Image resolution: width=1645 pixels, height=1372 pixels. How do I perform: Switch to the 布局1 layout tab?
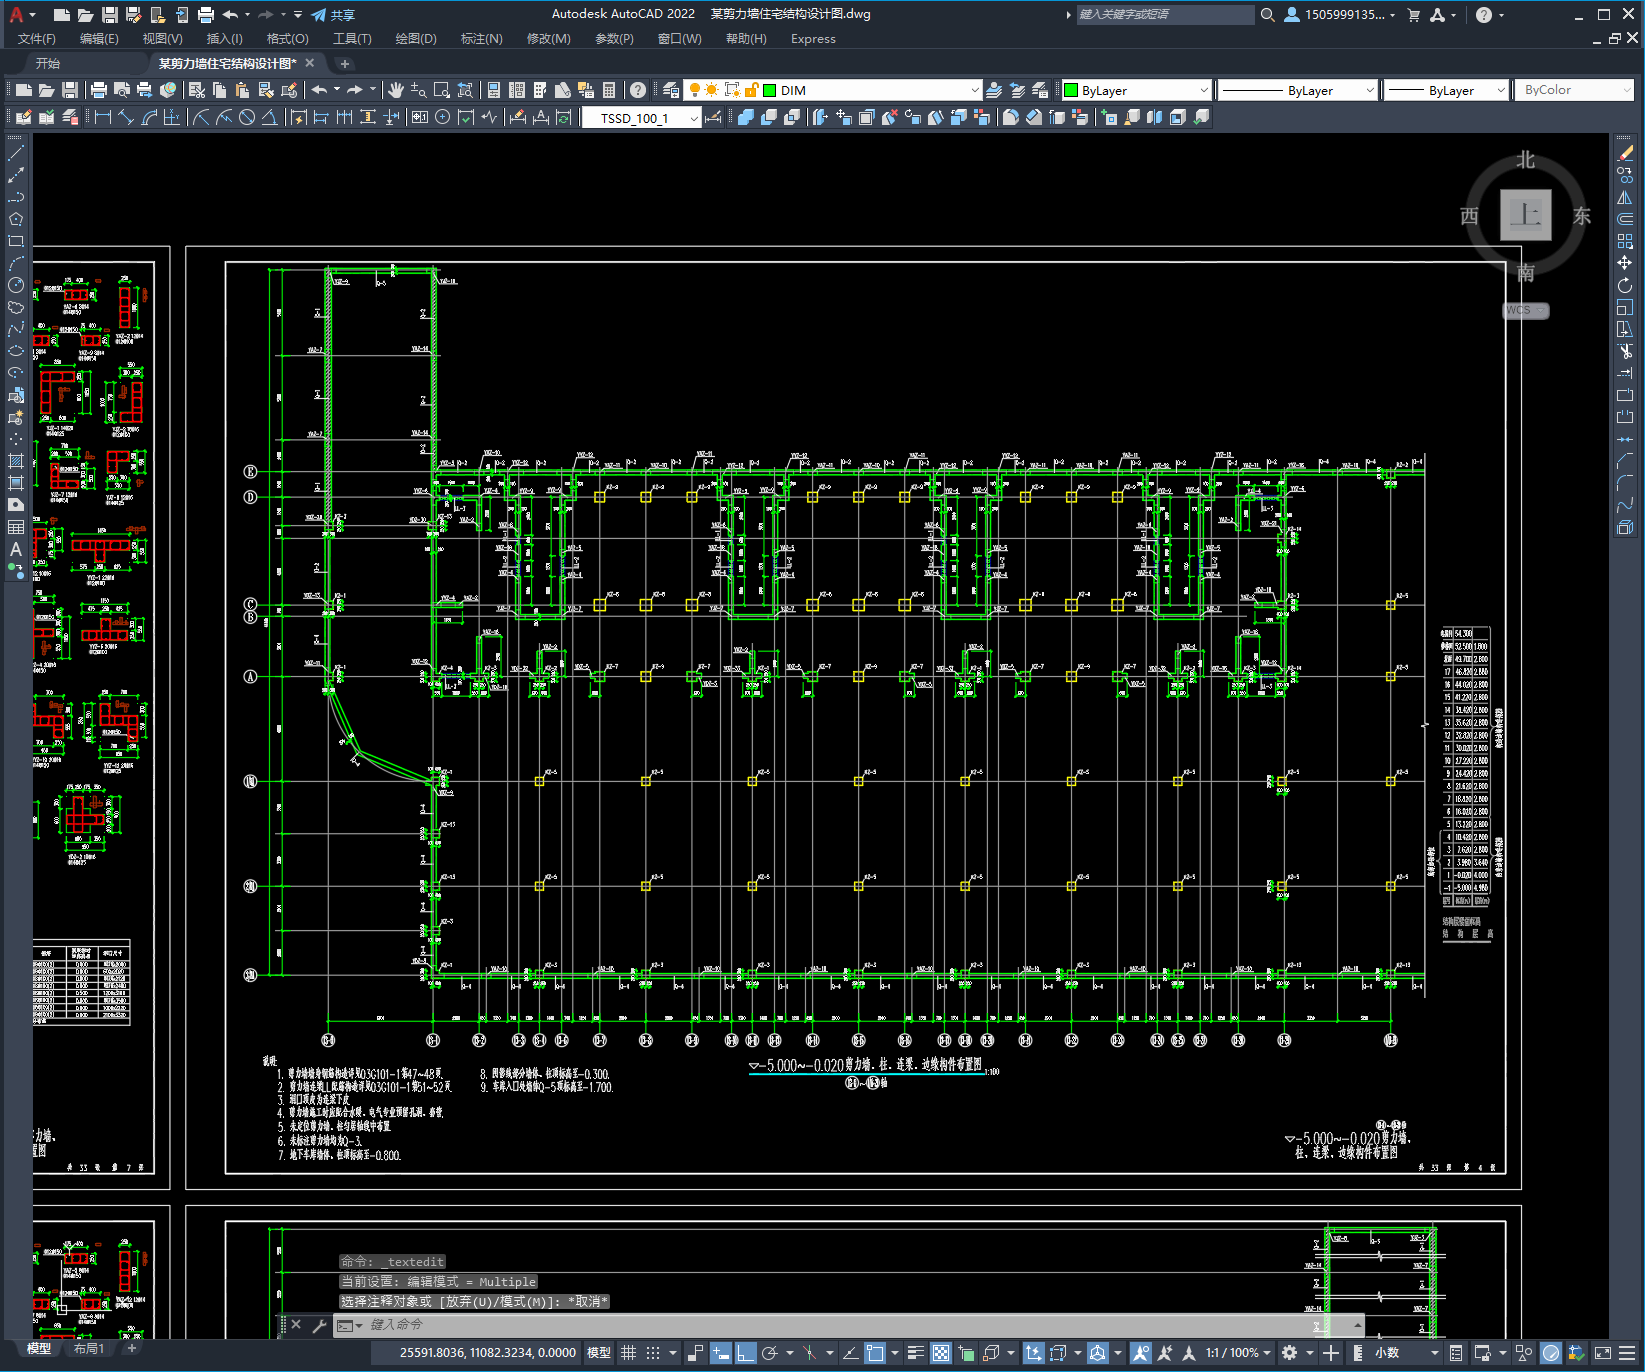89,1348
